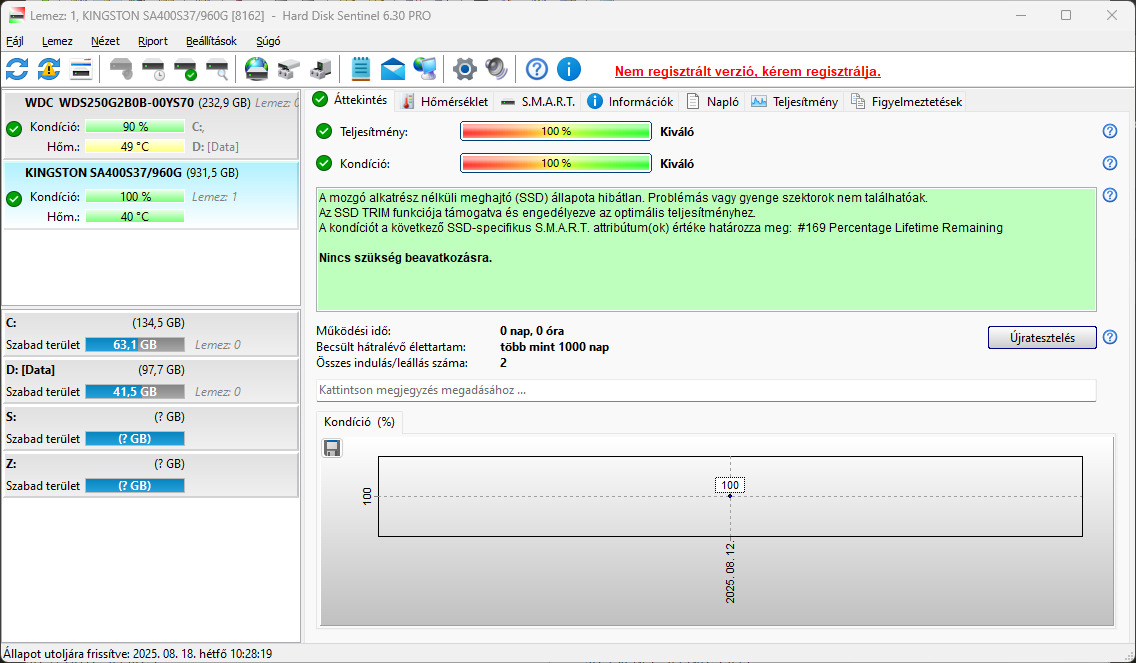The width and height of the screenshot is (1136, 663).
Task: Click help icon beside Teljesítmény bar
Action: point(1109,131)
